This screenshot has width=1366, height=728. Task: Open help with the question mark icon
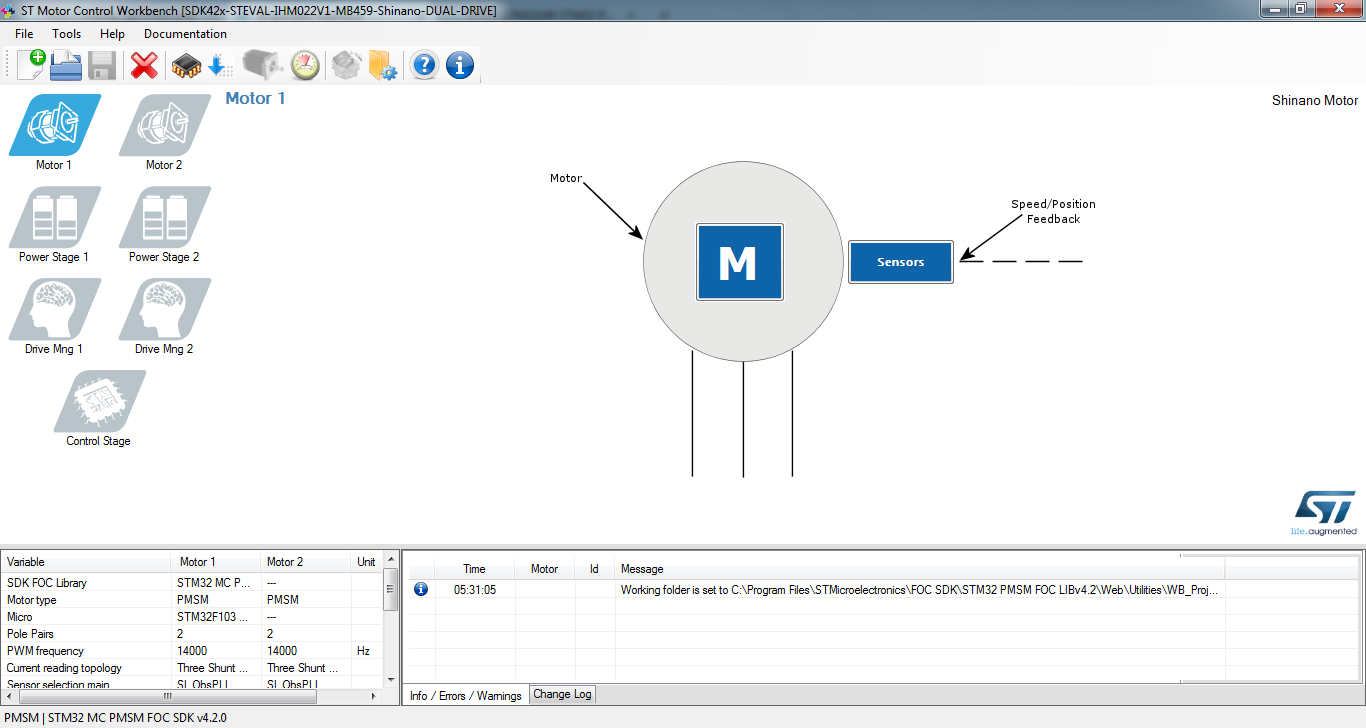(424, 65)
